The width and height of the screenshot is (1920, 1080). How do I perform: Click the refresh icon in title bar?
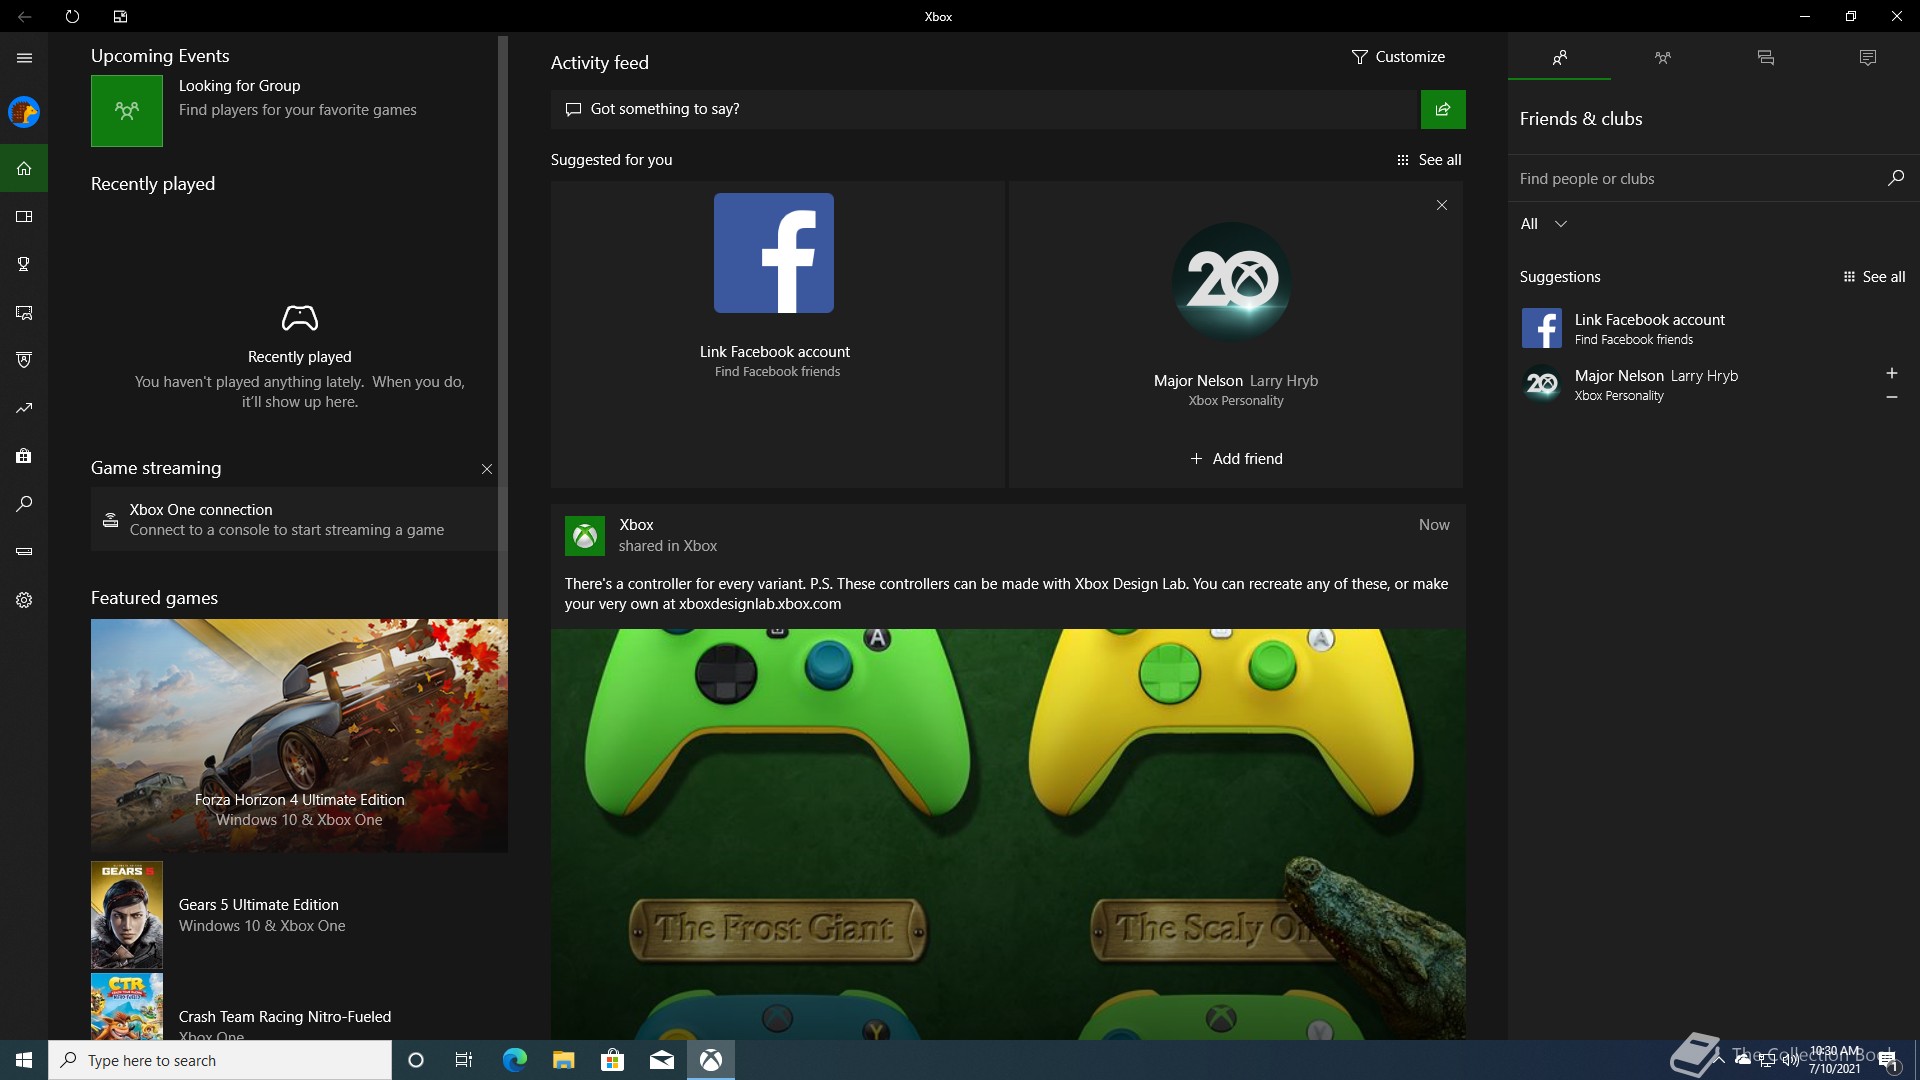click(x=72, y=16)
